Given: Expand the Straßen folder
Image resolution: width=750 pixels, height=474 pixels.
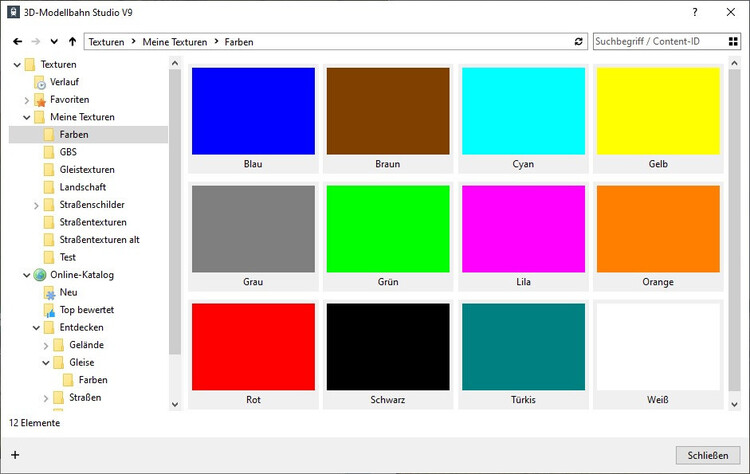Looking at the screenshot, I should click(46, 398).
